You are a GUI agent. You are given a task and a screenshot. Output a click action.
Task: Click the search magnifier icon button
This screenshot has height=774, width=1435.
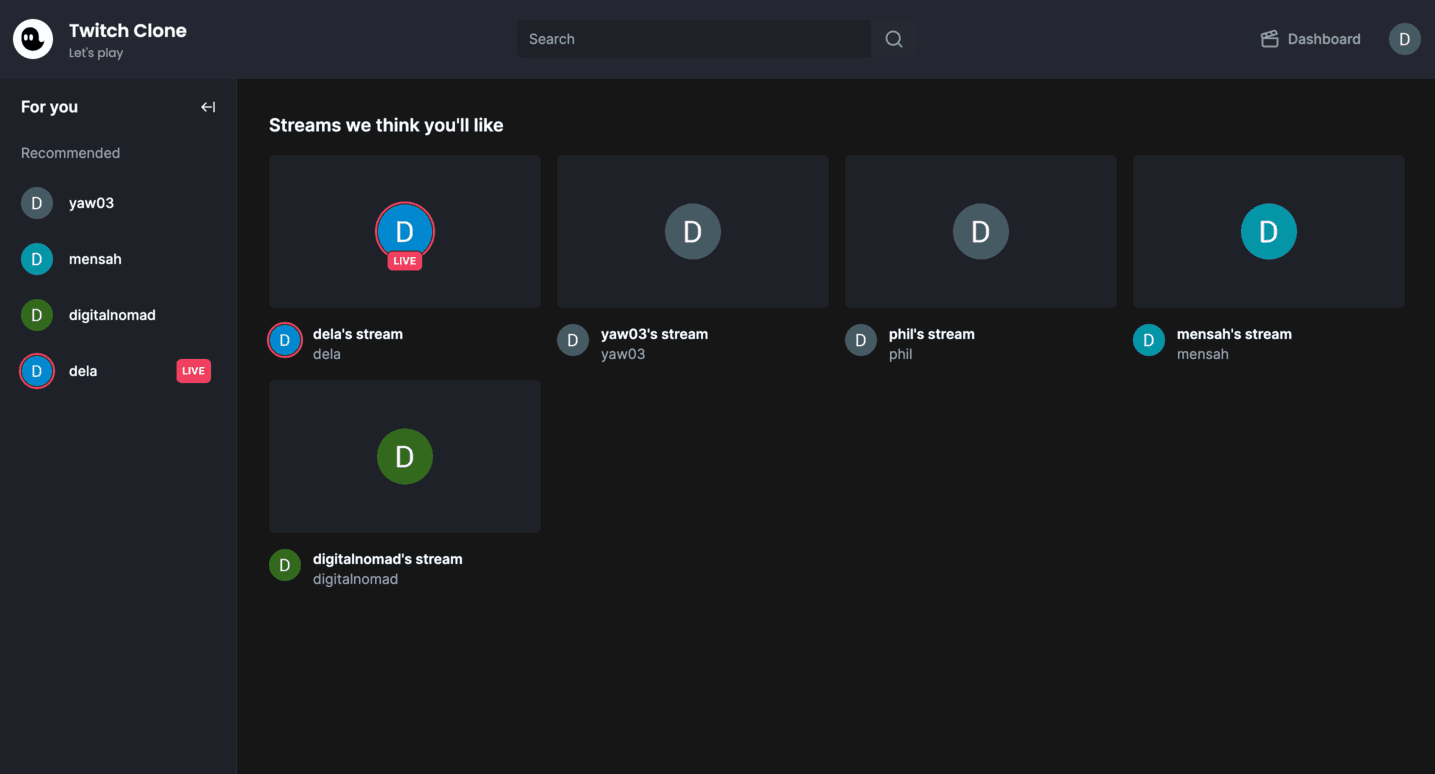pyautogui.click(x=894, y=39)
